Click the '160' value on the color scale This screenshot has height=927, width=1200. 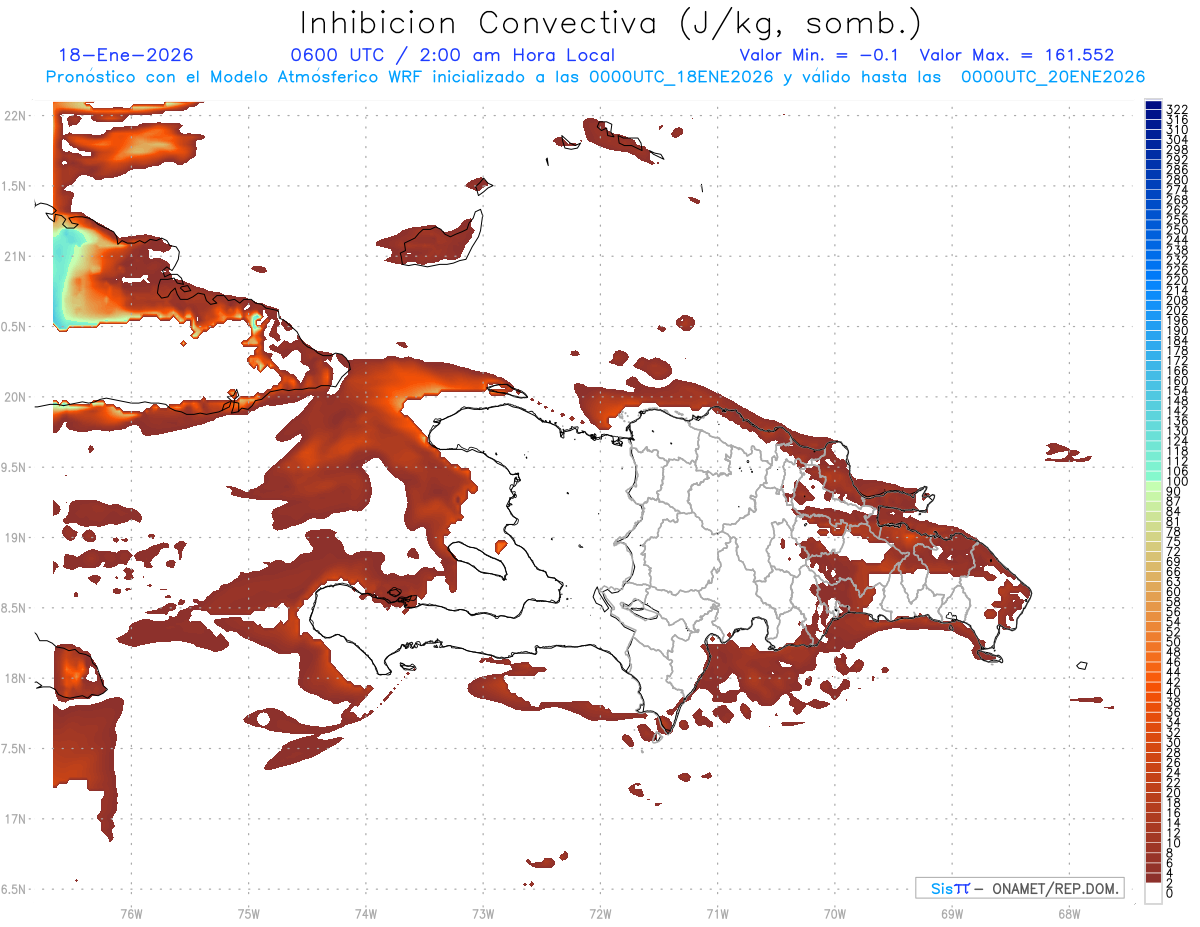point(1176,381)
